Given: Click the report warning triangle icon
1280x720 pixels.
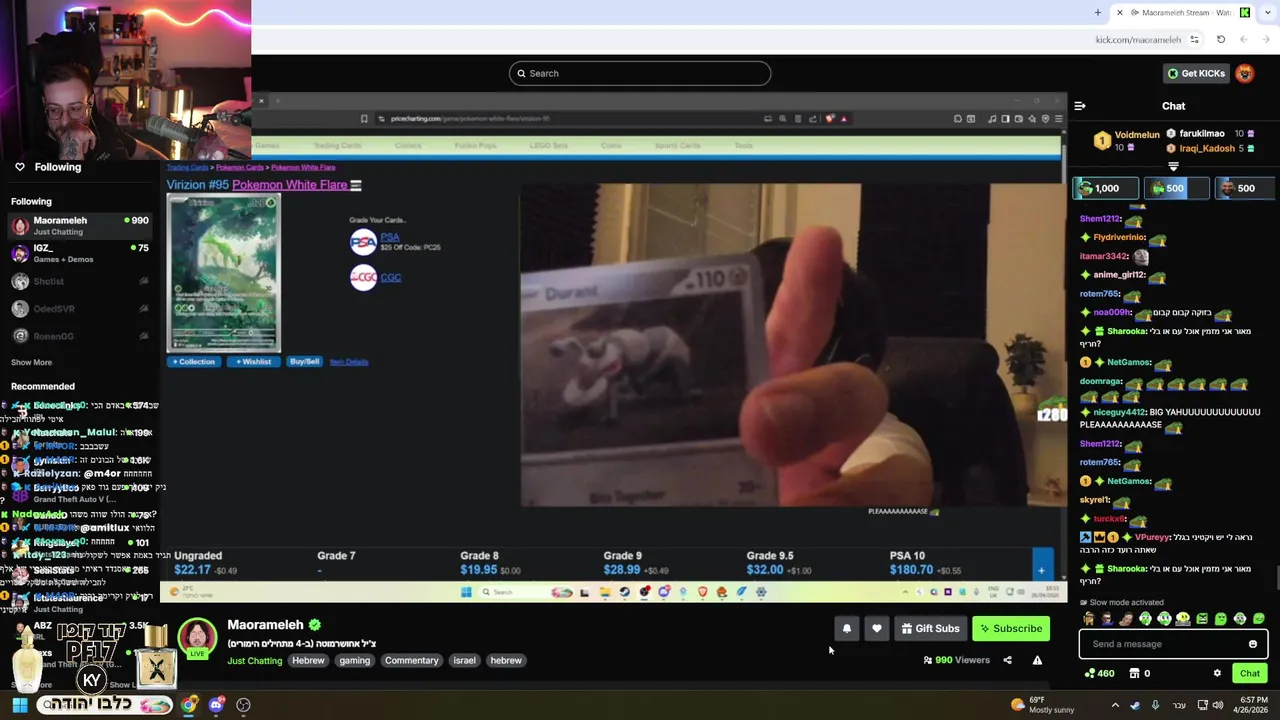Looking at the screenshot, I should coord(1037,660).
